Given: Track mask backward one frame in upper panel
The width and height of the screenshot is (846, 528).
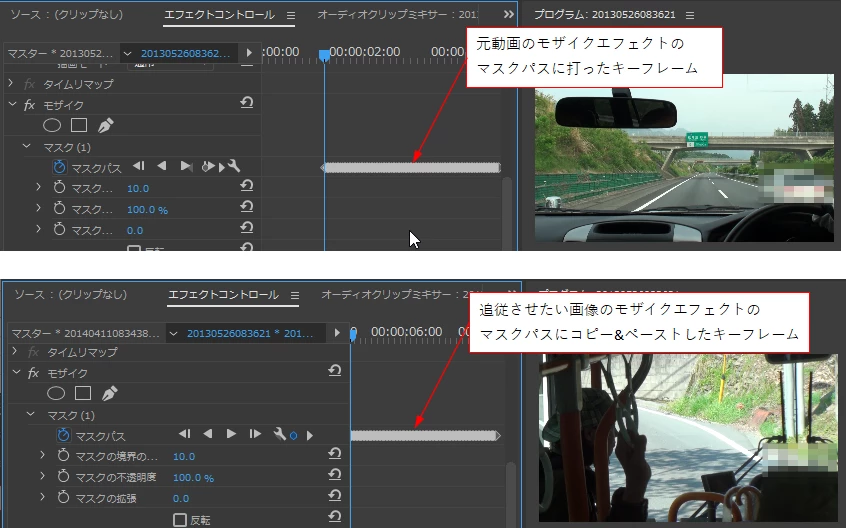Looking at the screenshot, I should coord(139,166).
